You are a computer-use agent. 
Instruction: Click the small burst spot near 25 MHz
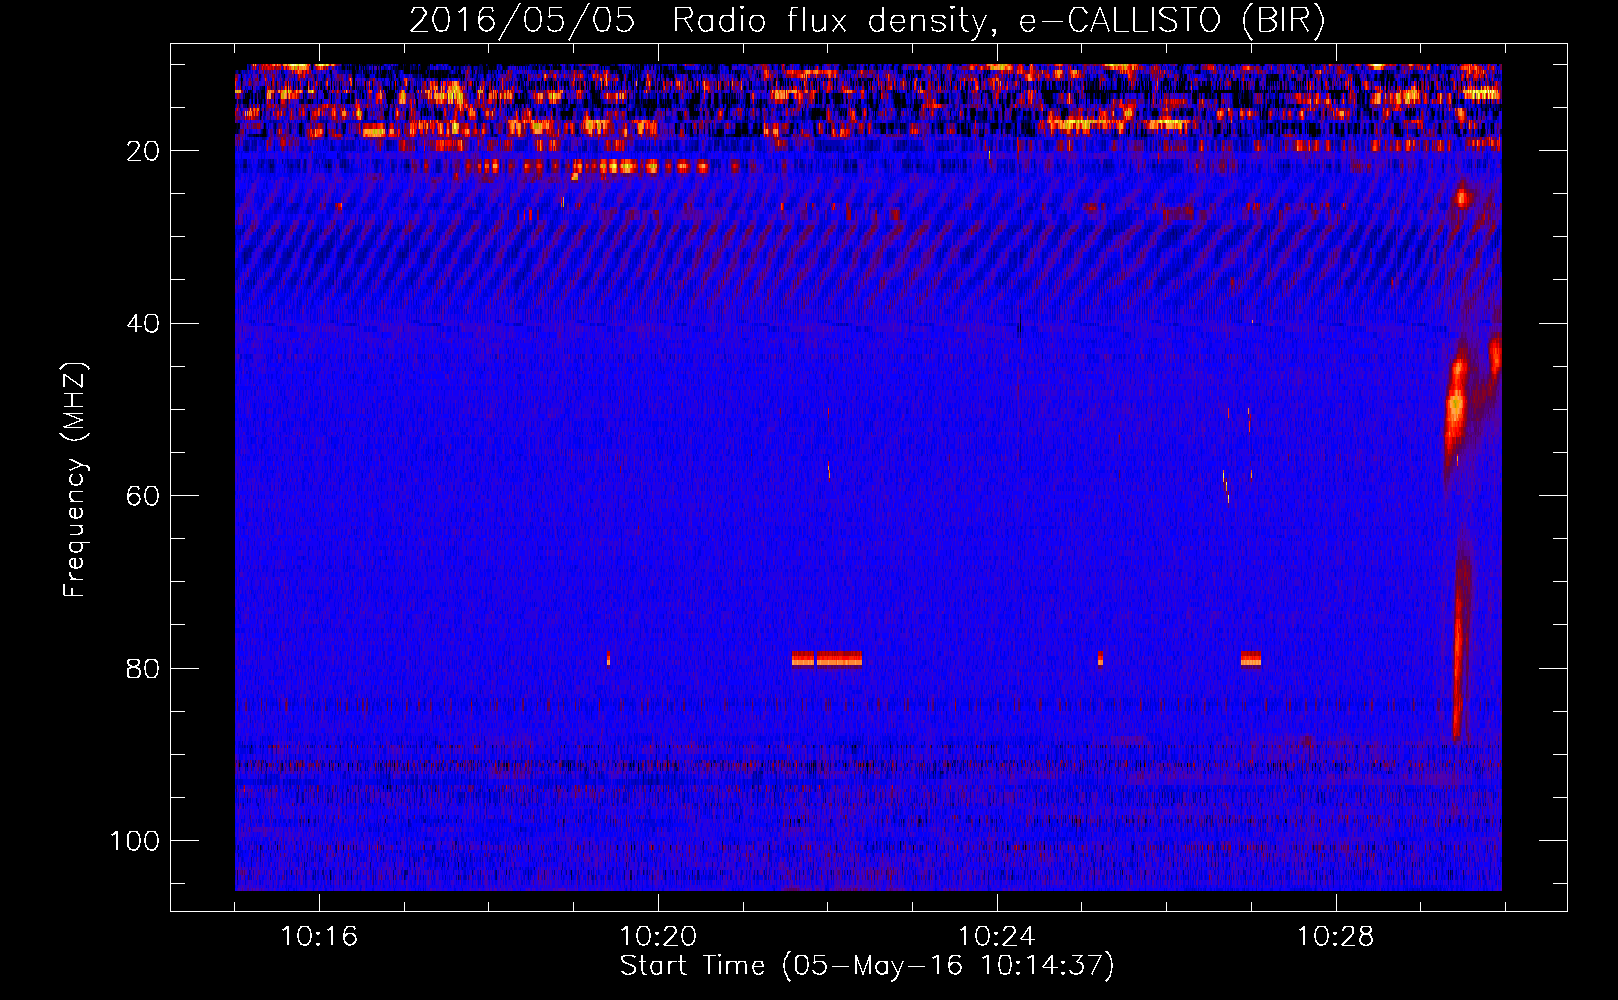(x=1463, y=197)
